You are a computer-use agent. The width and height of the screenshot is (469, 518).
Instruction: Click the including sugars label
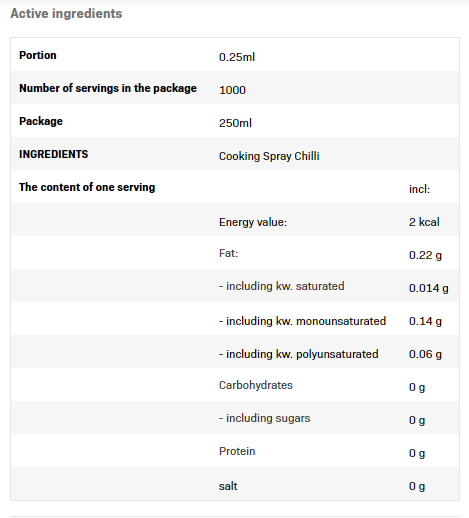point(264,418)
